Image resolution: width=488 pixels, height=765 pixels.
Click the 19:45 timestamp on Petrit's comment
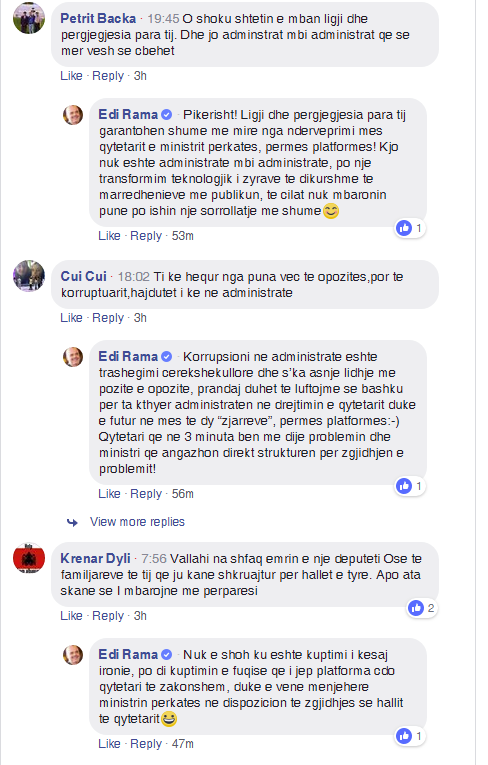click(x=163, y=19)
